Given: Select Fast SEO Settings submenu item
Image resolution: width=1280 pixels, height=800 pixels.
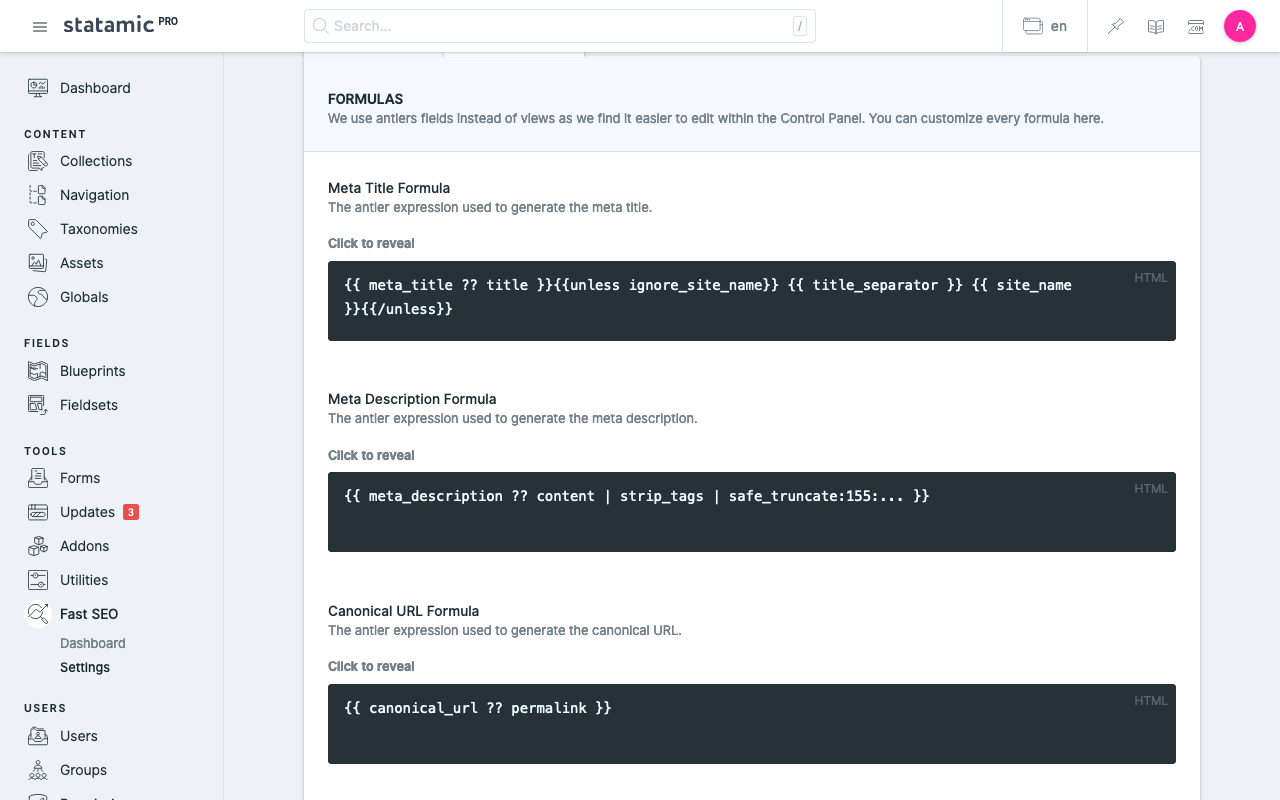Looking at the screenshot, I should tap(85, 667).
